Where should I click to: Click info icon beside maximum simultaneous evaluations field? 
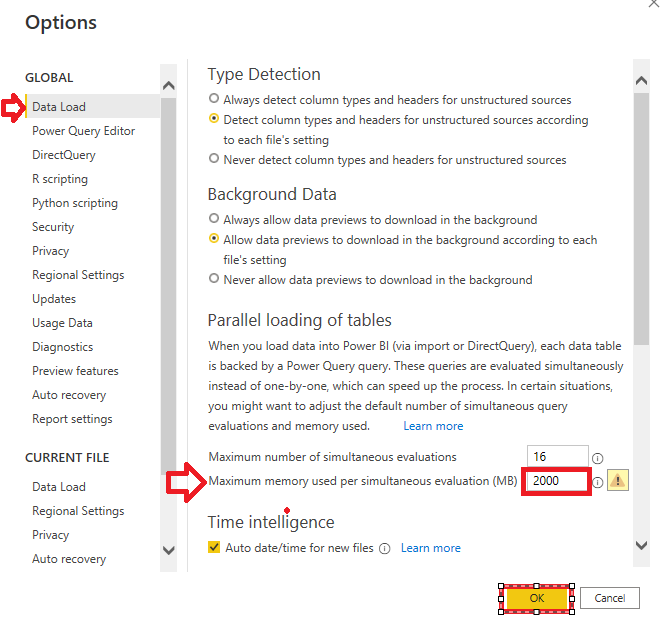(x=598, y=458)
